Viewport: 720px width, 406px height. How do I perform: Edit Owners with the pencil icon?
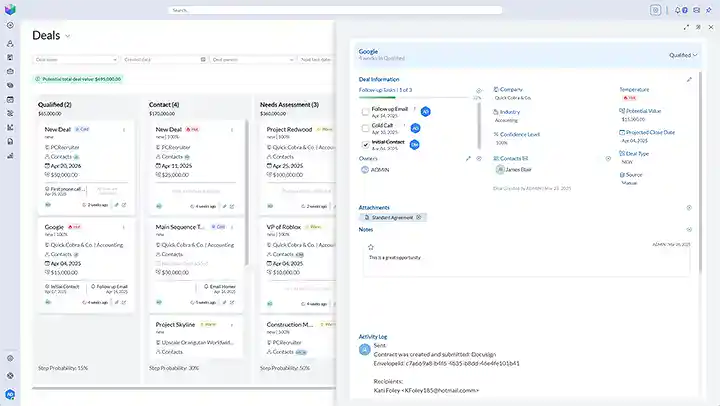(468, 158)
